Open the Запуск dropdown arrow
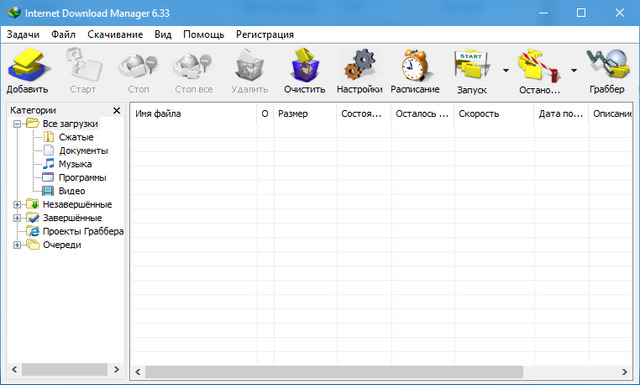This screenshot has height=385, width=640. tap(506, 71)
